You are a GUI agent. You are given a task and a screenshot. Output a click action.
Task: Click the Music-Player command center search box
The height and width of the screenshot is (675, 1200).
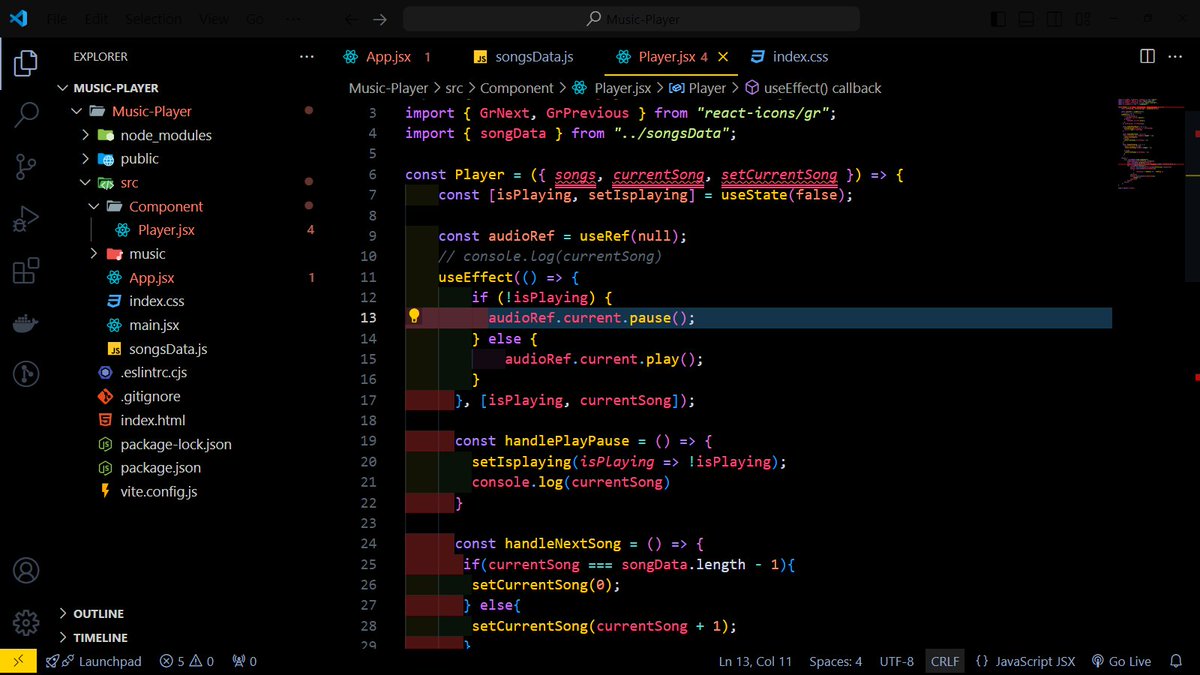(x=632, y=19)
